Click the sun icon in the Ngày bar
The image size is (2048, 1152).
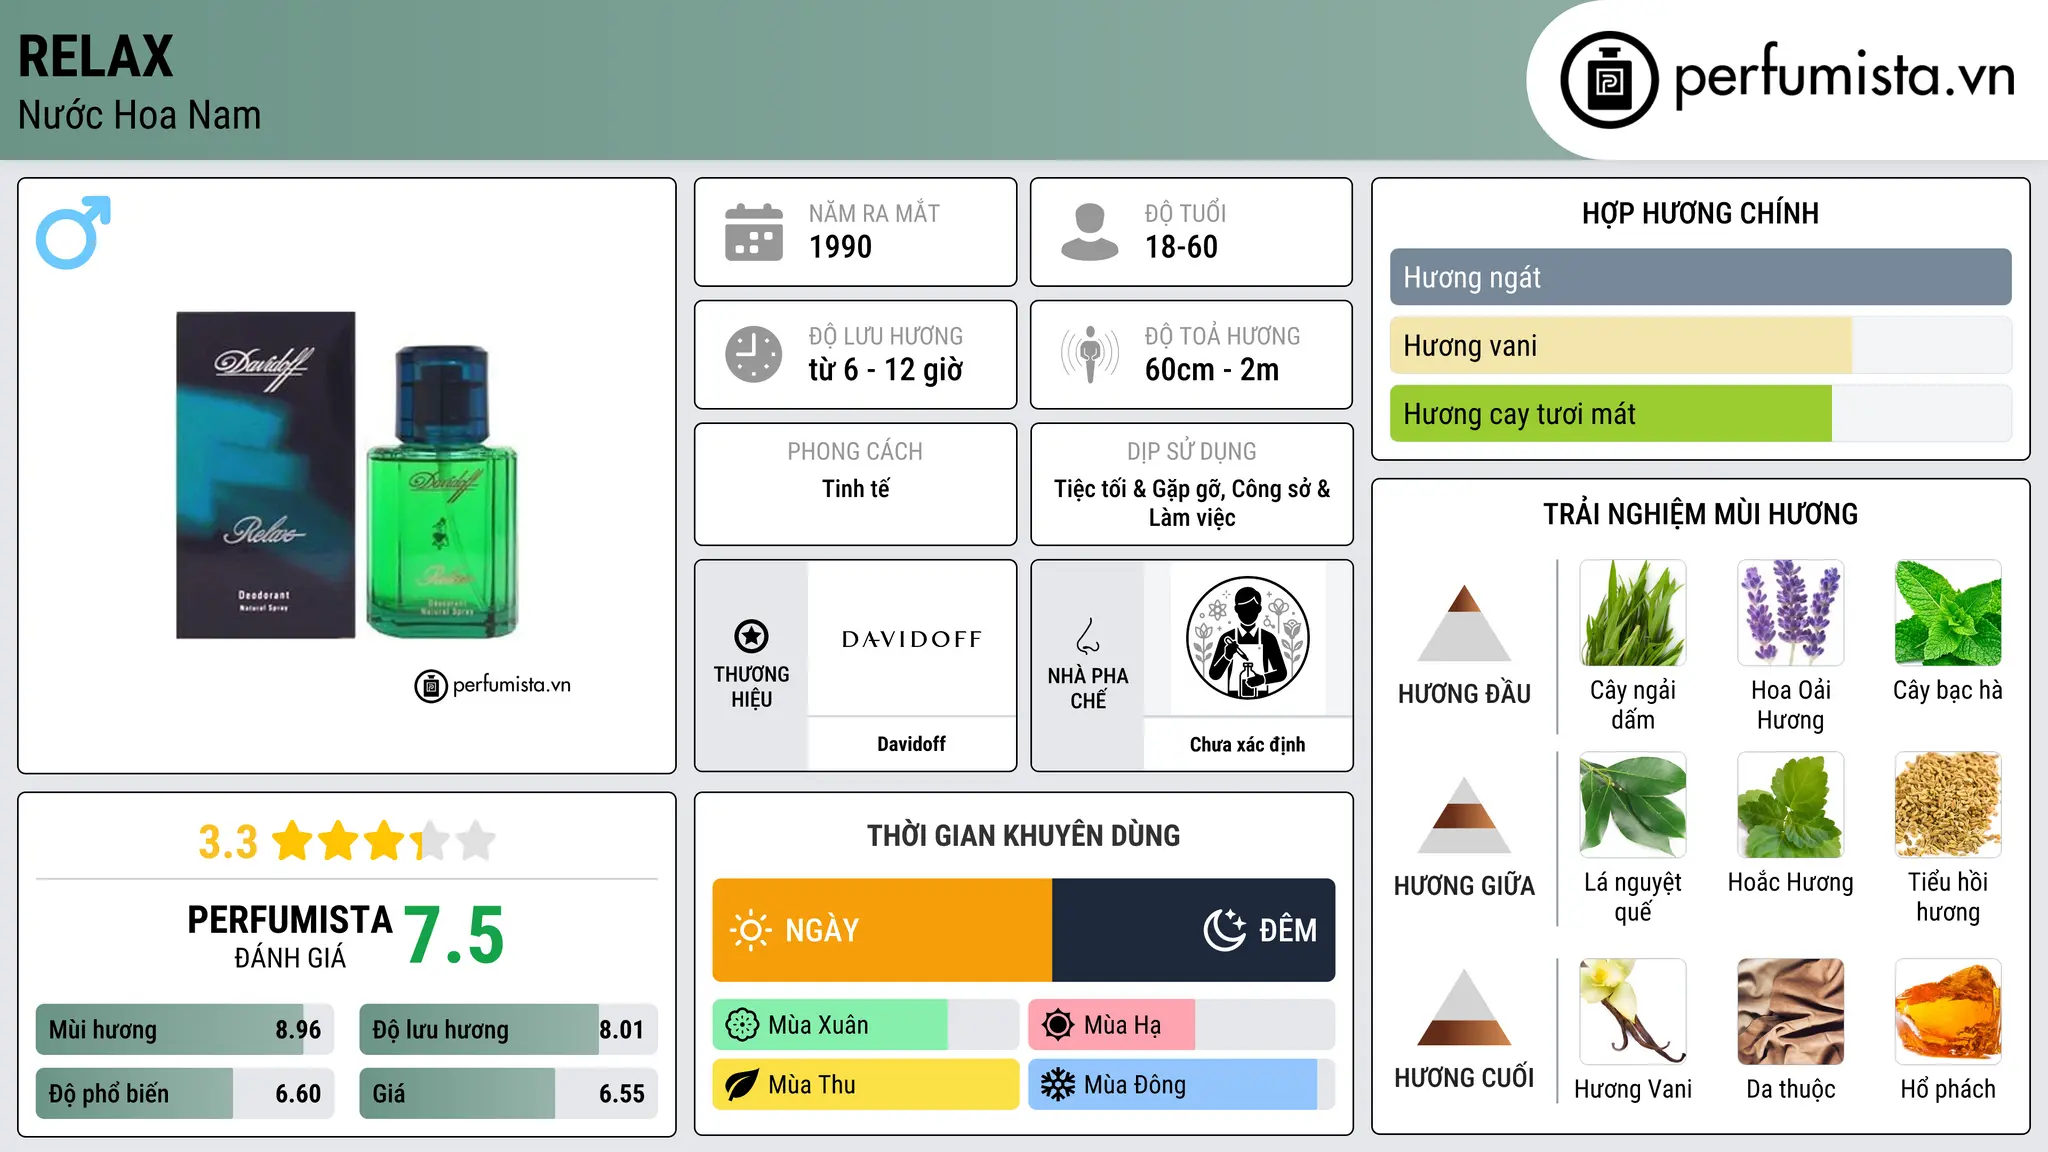(x=750, y=930)
